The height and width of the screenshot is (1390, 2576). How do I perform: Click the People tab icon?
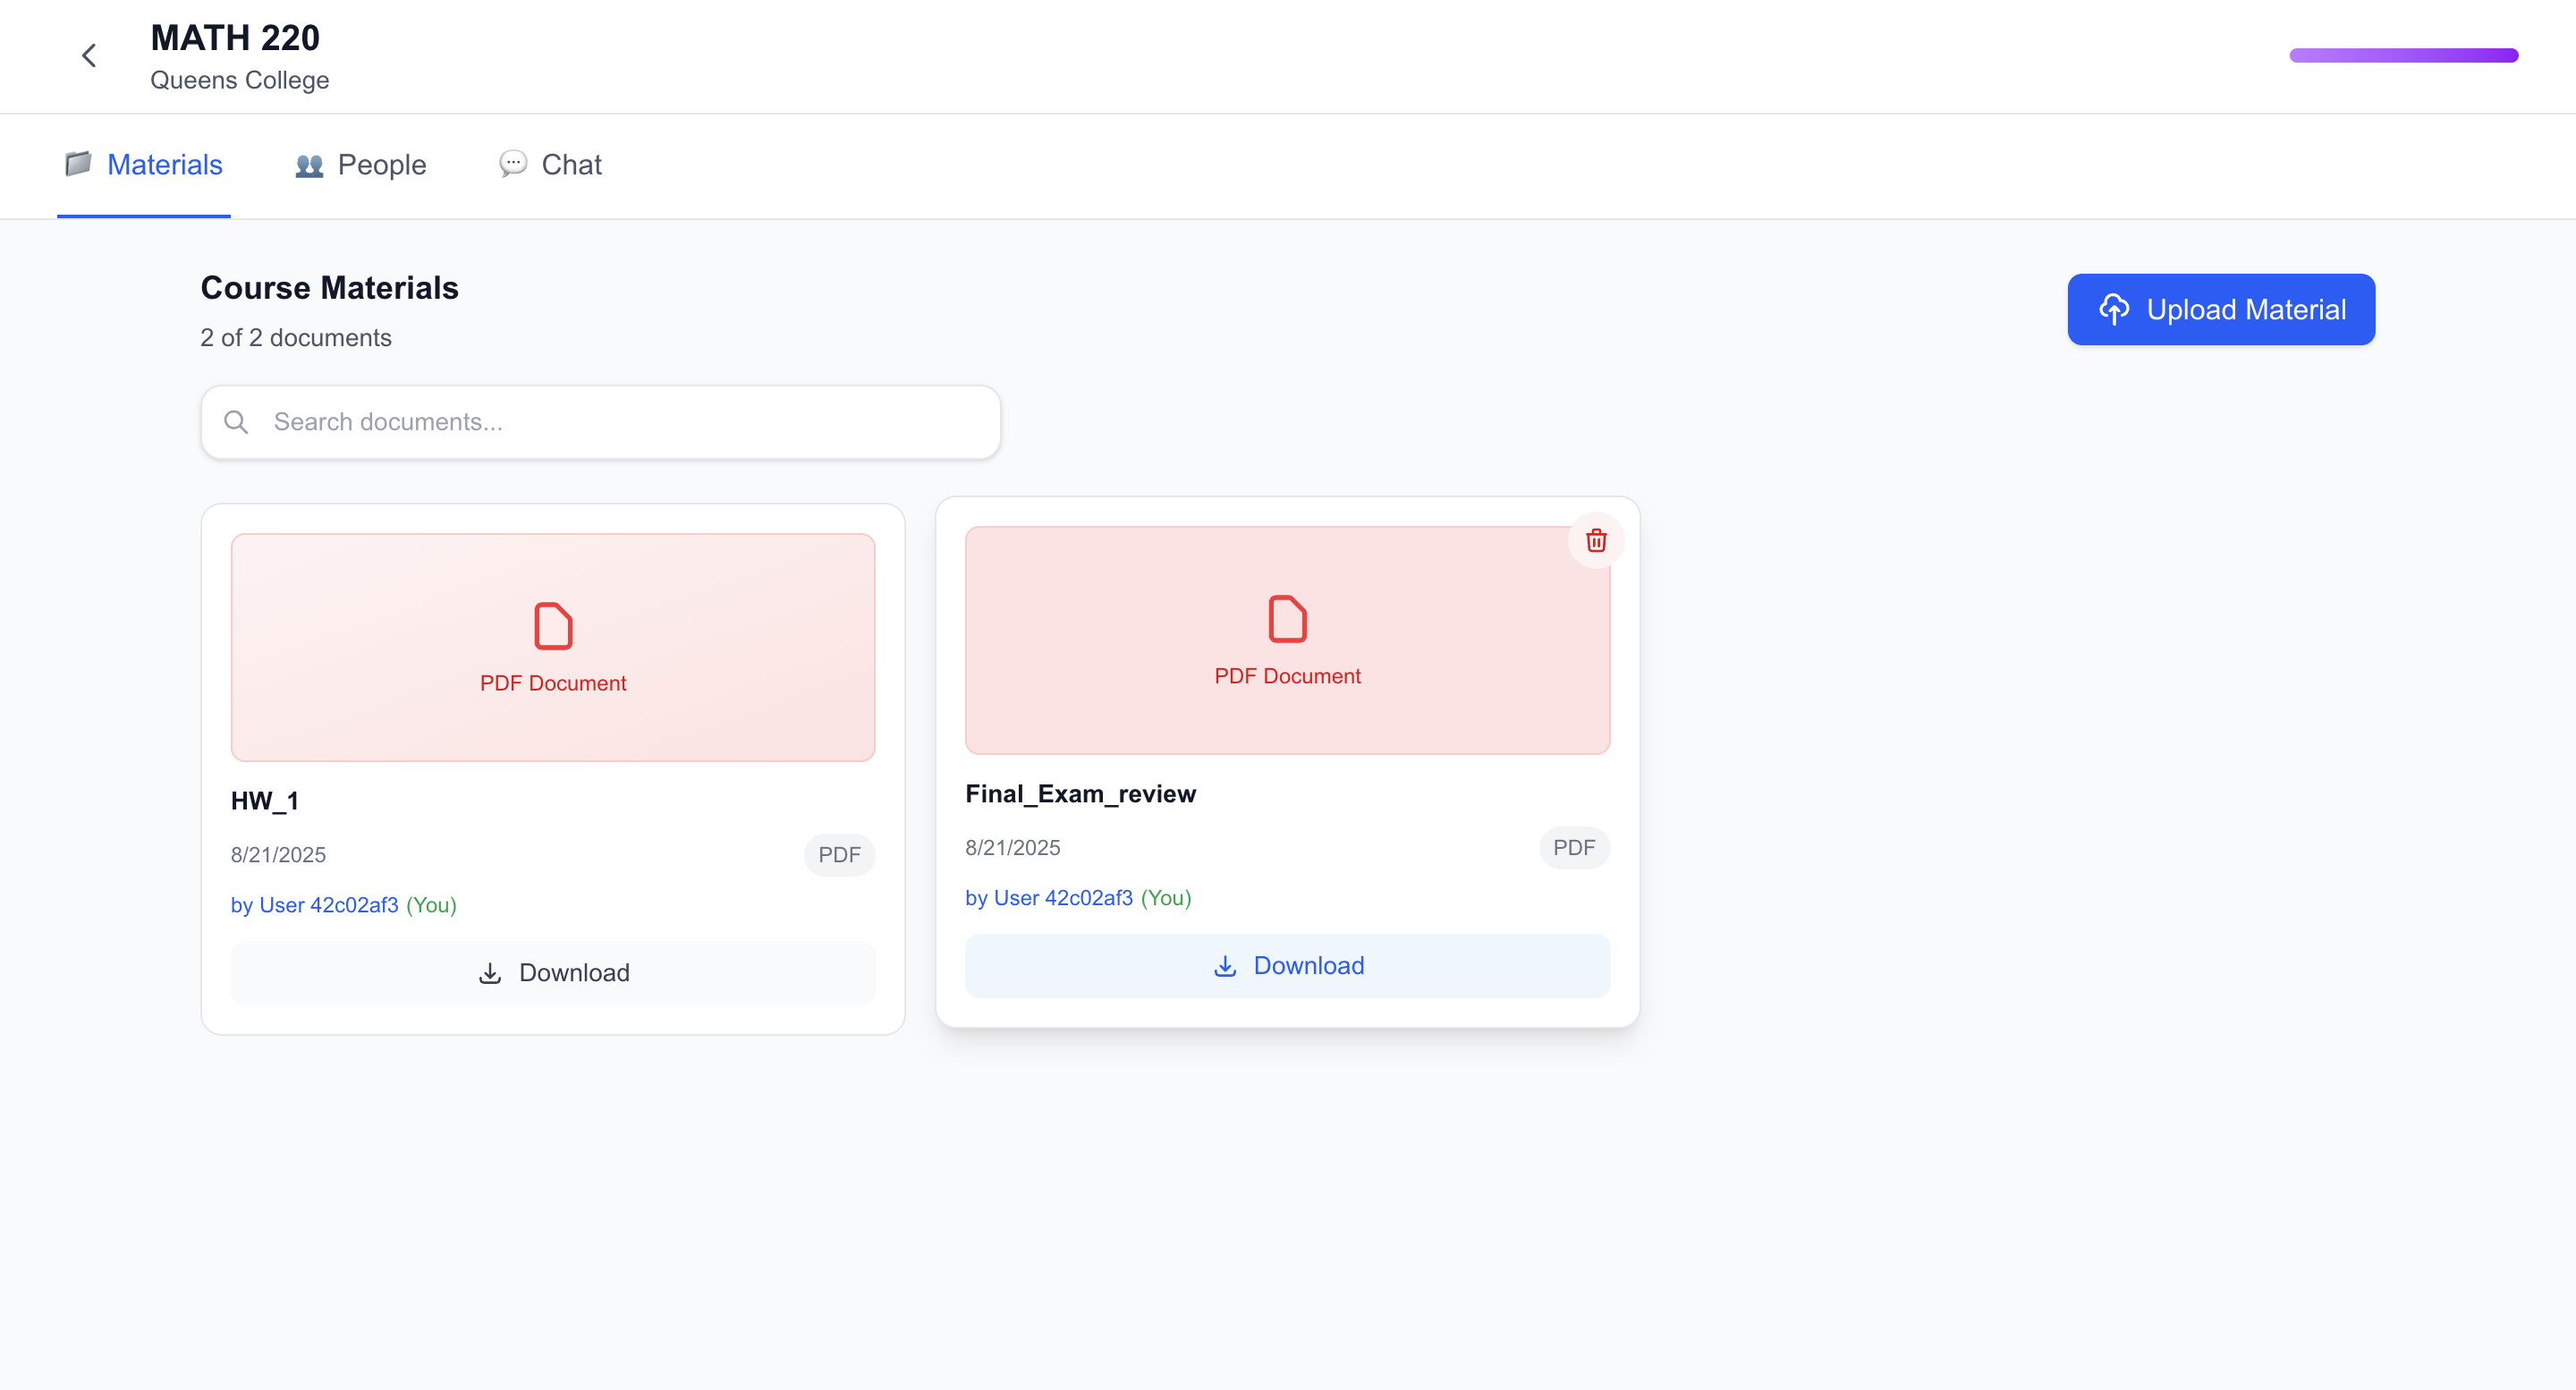[x=309, y=165]
